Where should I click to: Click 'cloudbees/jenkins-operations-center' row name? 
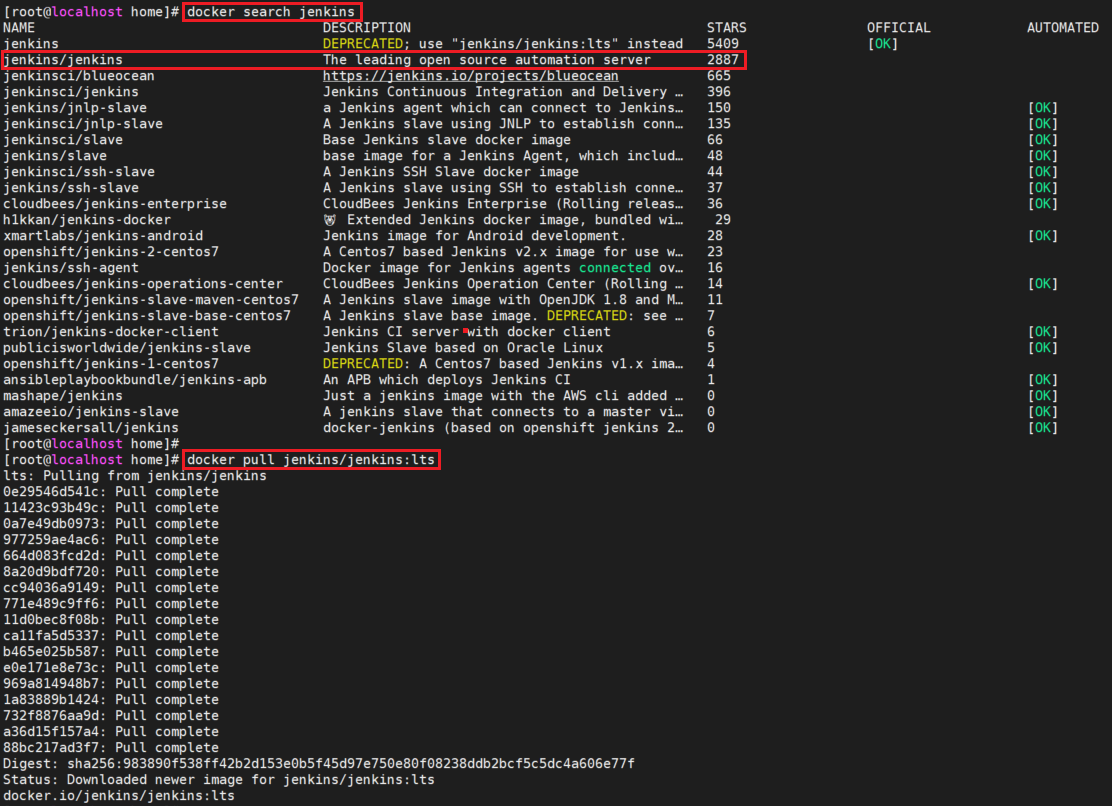click(x=143, y=284)
